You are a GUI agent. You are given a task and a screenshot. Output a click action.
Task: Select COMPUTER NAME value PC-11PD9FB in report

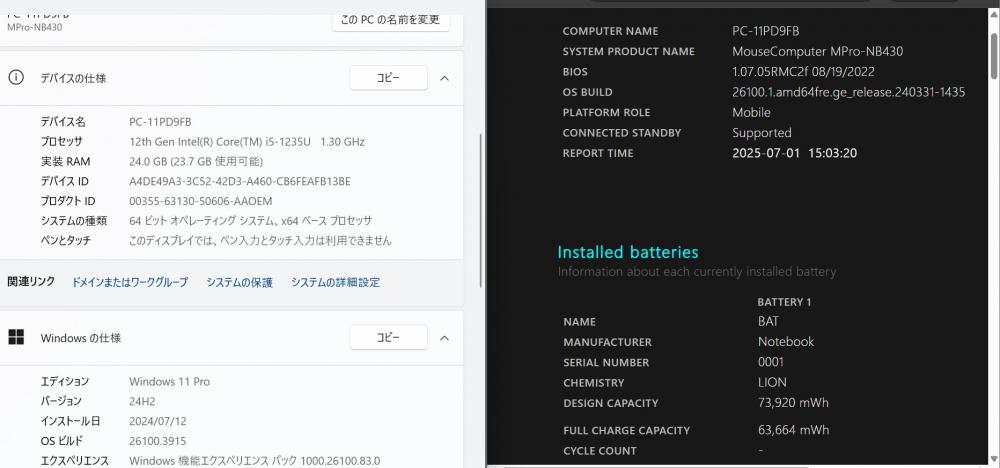(x=765, y=31)
